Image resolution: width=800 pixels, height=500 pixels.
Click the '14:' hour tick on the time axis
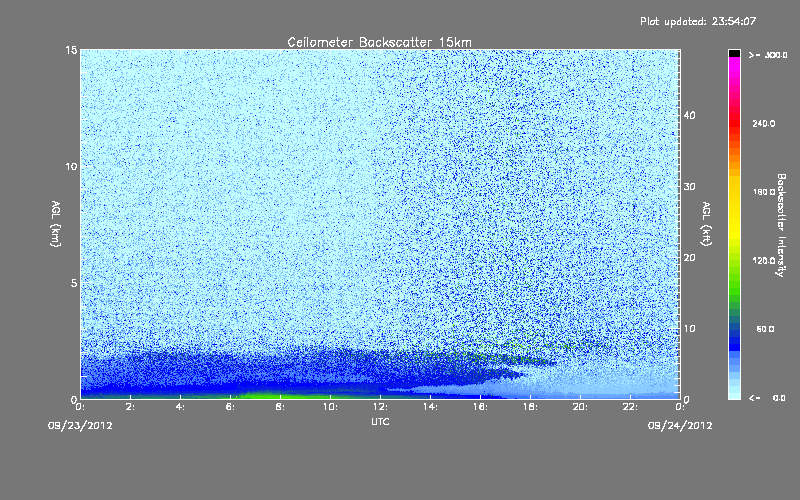[x=430, y=407]
